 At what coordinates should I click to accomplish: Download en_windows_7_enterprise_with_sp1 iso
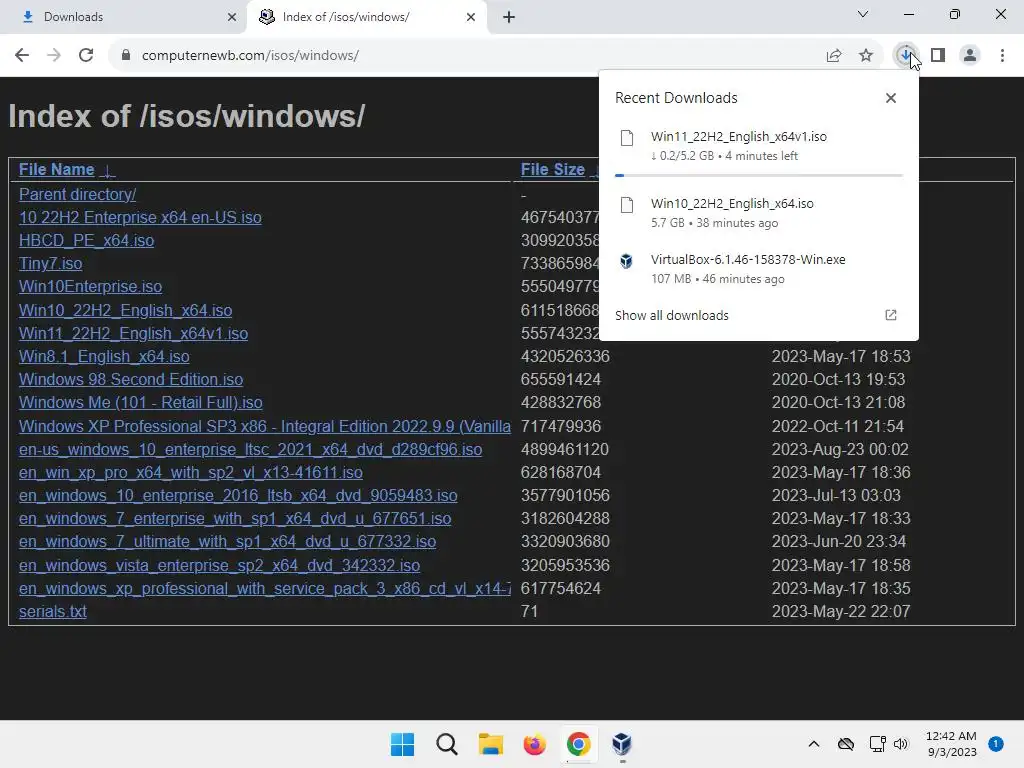(235, 519)
